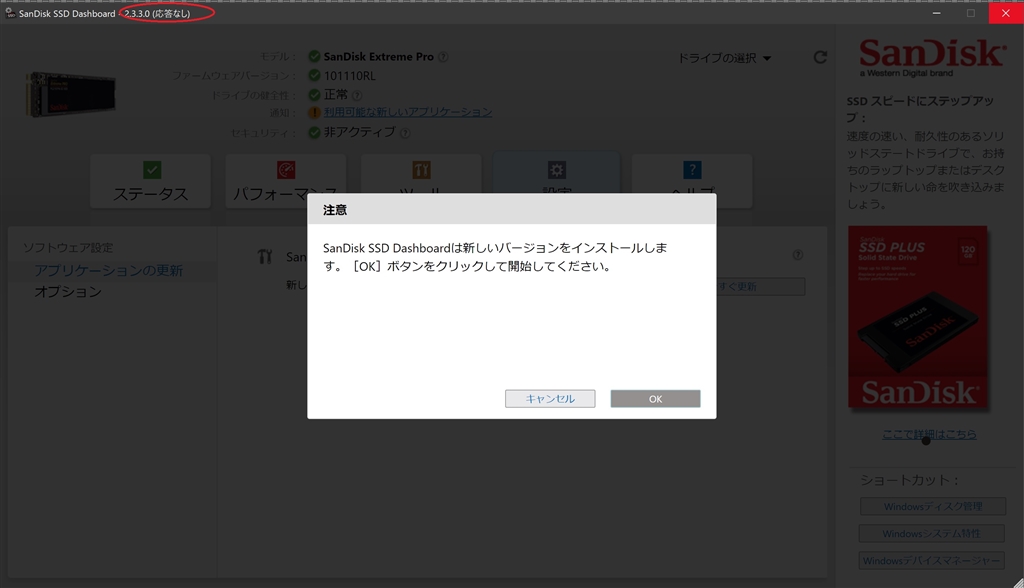Expand the ドライブの選択 dropdown

[x=724, y=58]
